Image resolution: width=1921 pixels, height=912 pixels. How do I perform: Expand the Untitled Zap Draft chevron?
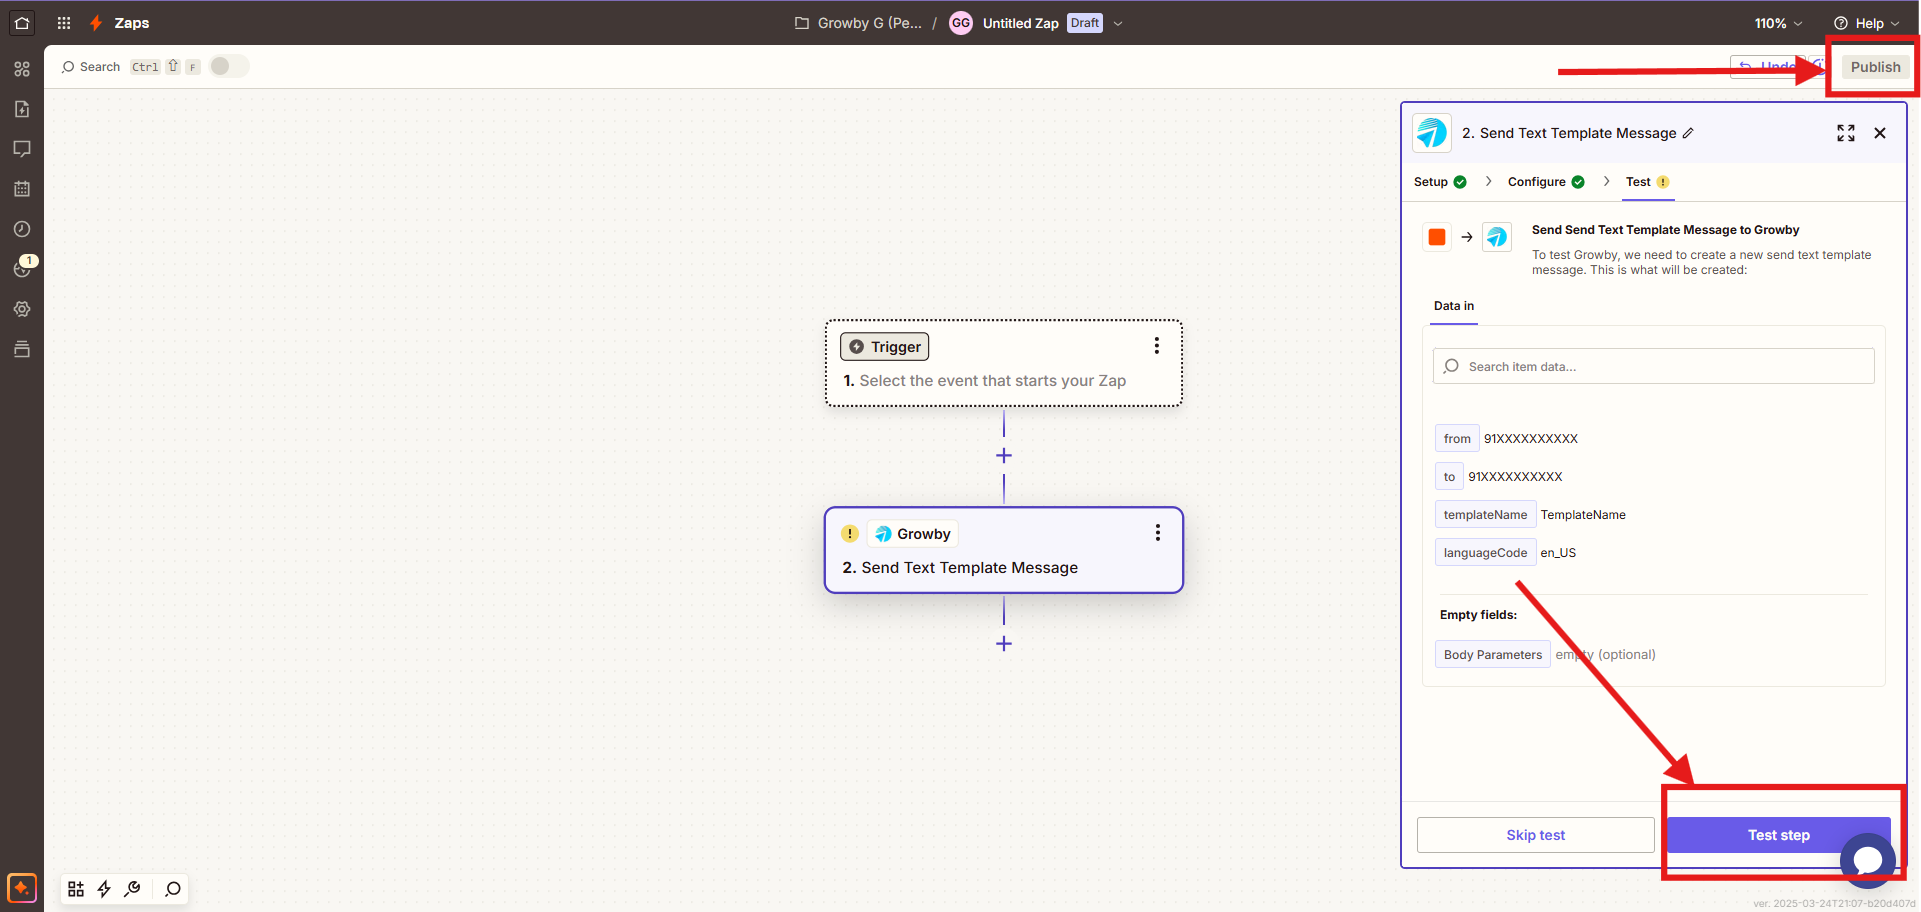1118,23
